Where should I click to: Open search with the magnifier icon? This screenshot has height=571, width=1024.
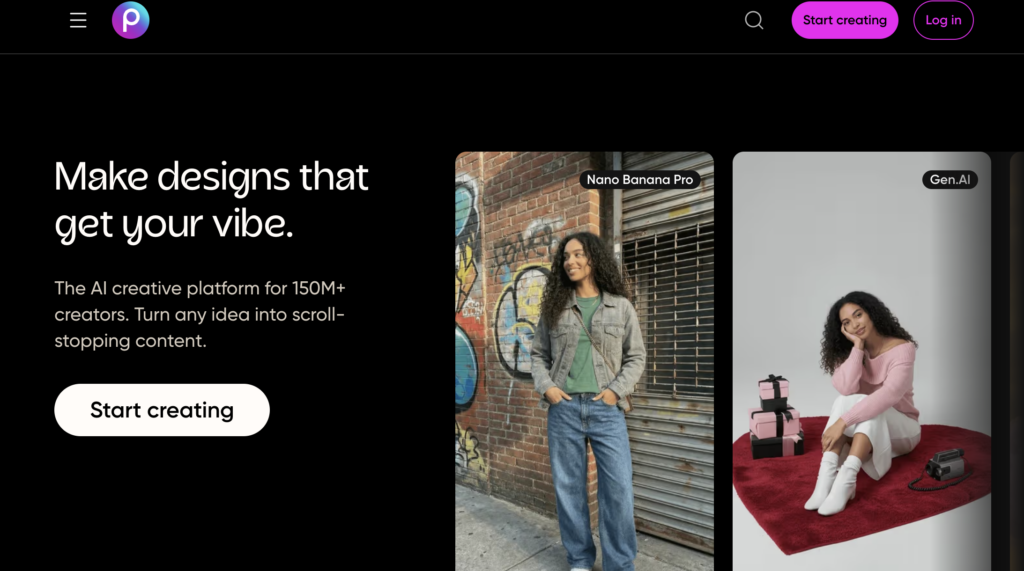[754, 20]
